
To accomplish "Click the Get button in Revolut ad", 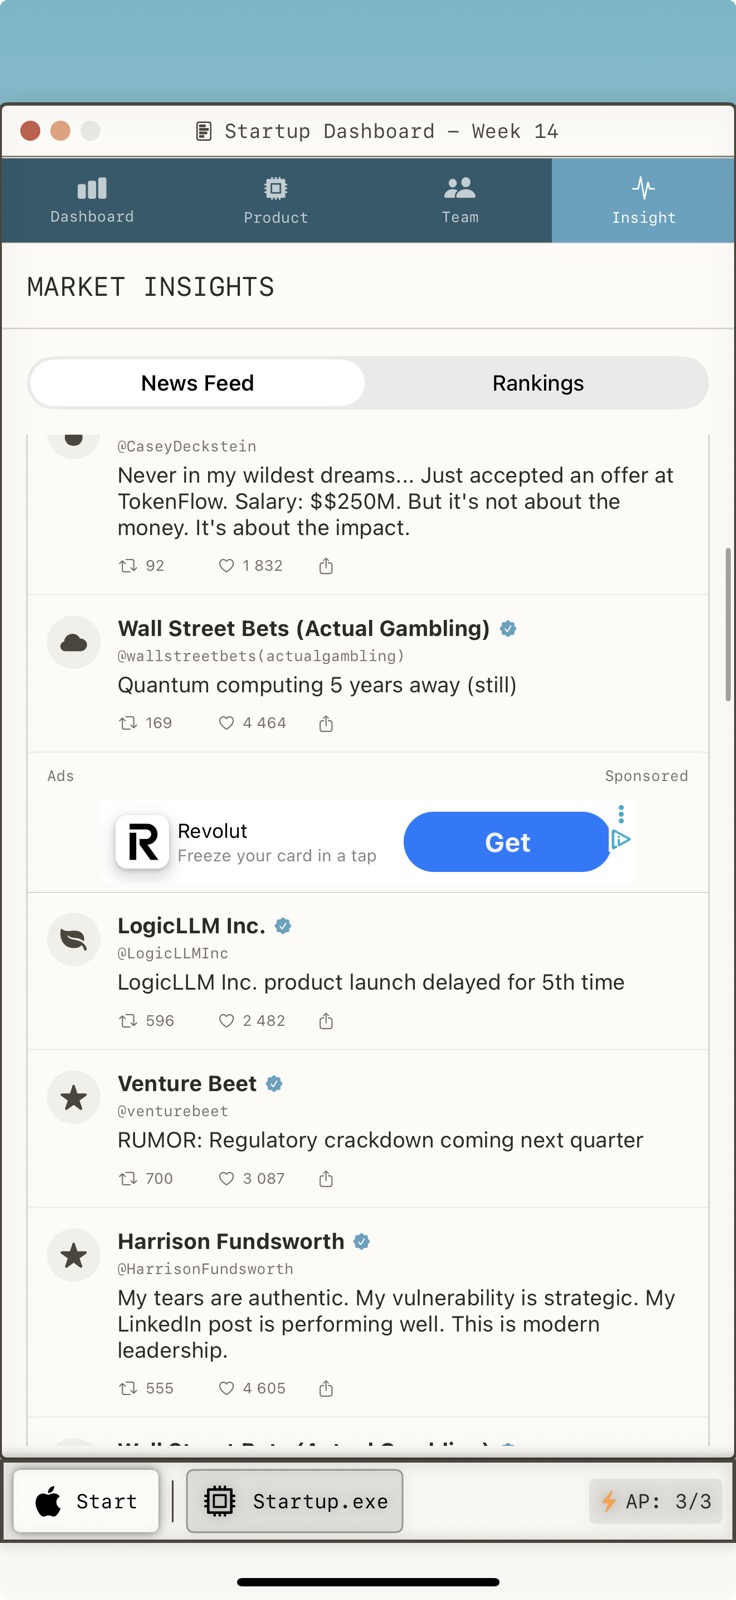I will (x=507, y=842).
